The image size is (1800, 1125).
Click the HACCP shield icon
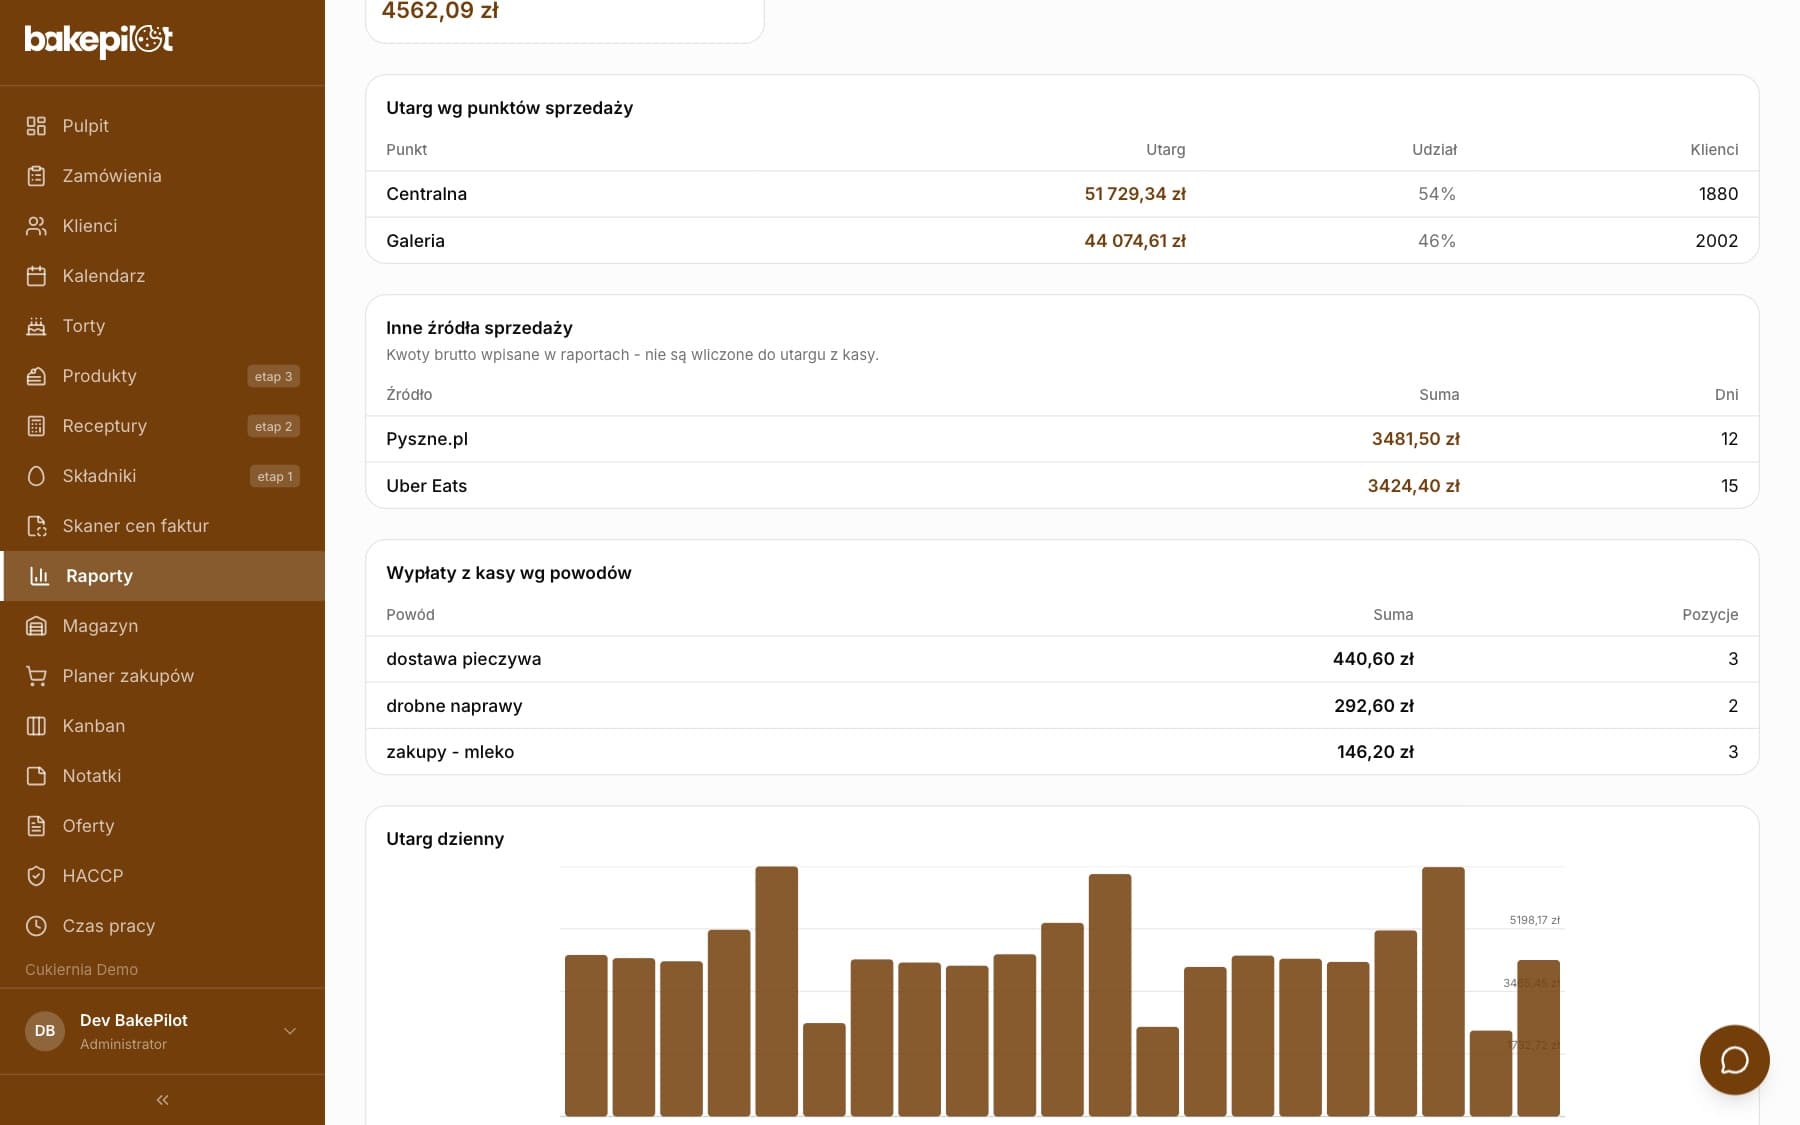point(36,876)
